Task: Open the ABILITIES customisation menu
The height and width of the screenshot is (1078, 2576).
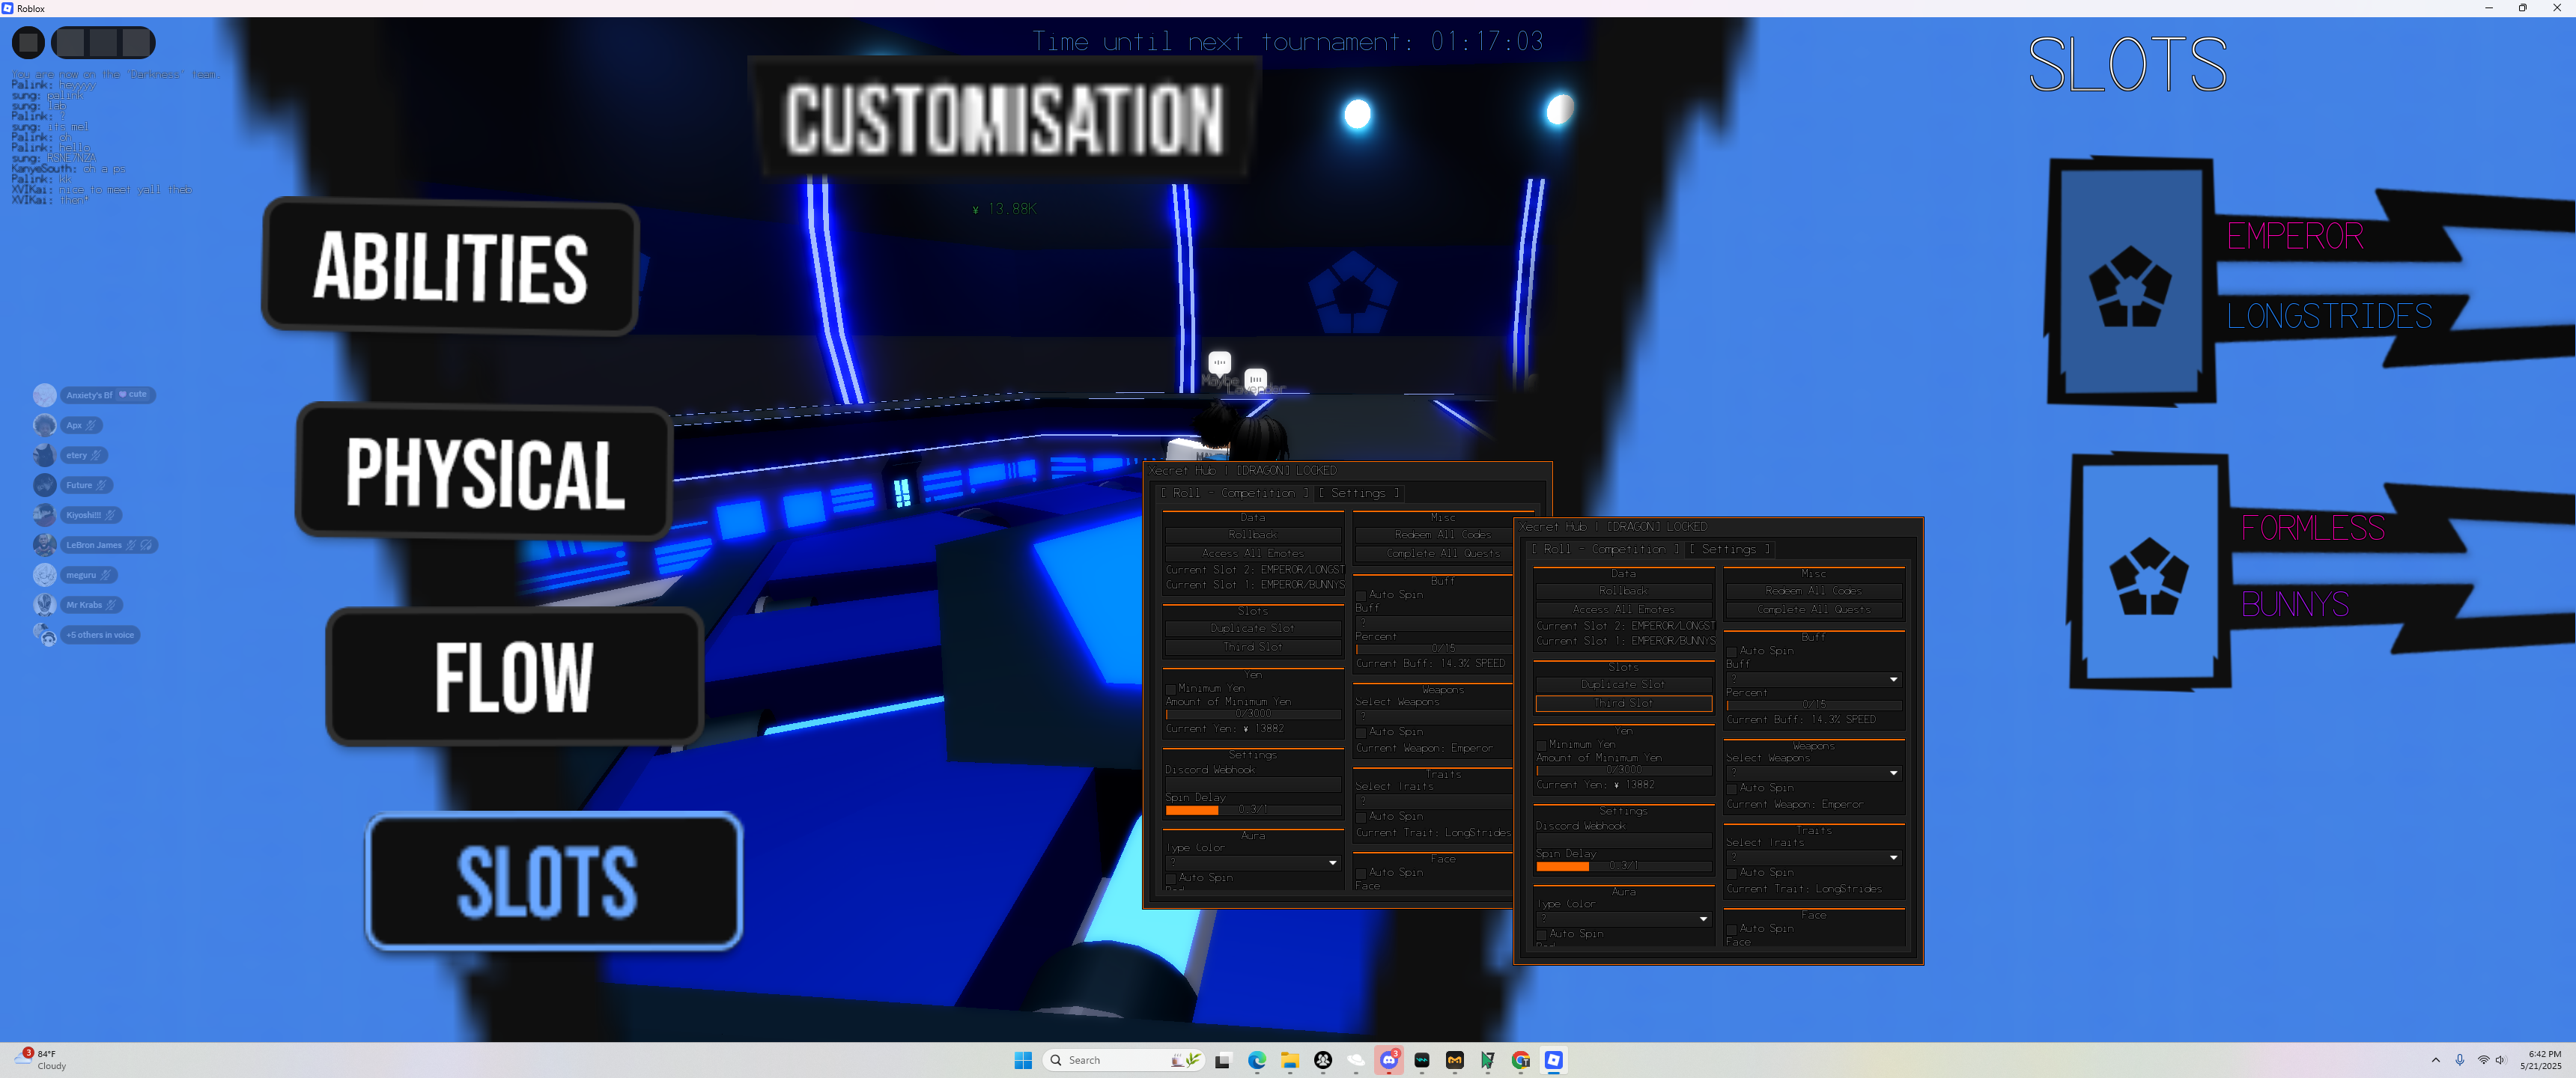Action: [450, 267]
